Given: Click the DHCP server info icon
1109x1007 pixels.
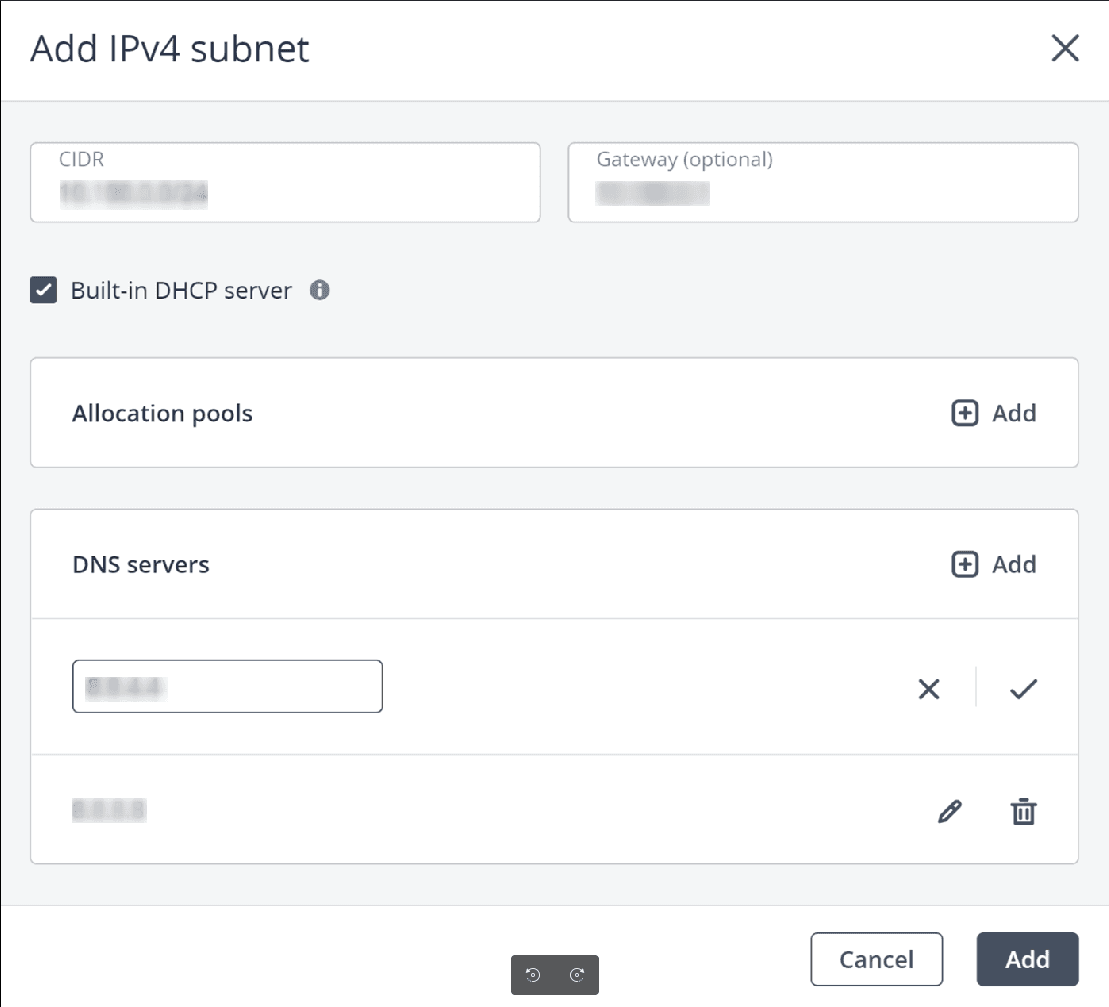Looking at the screenshot, I should [x=319, y=291].
